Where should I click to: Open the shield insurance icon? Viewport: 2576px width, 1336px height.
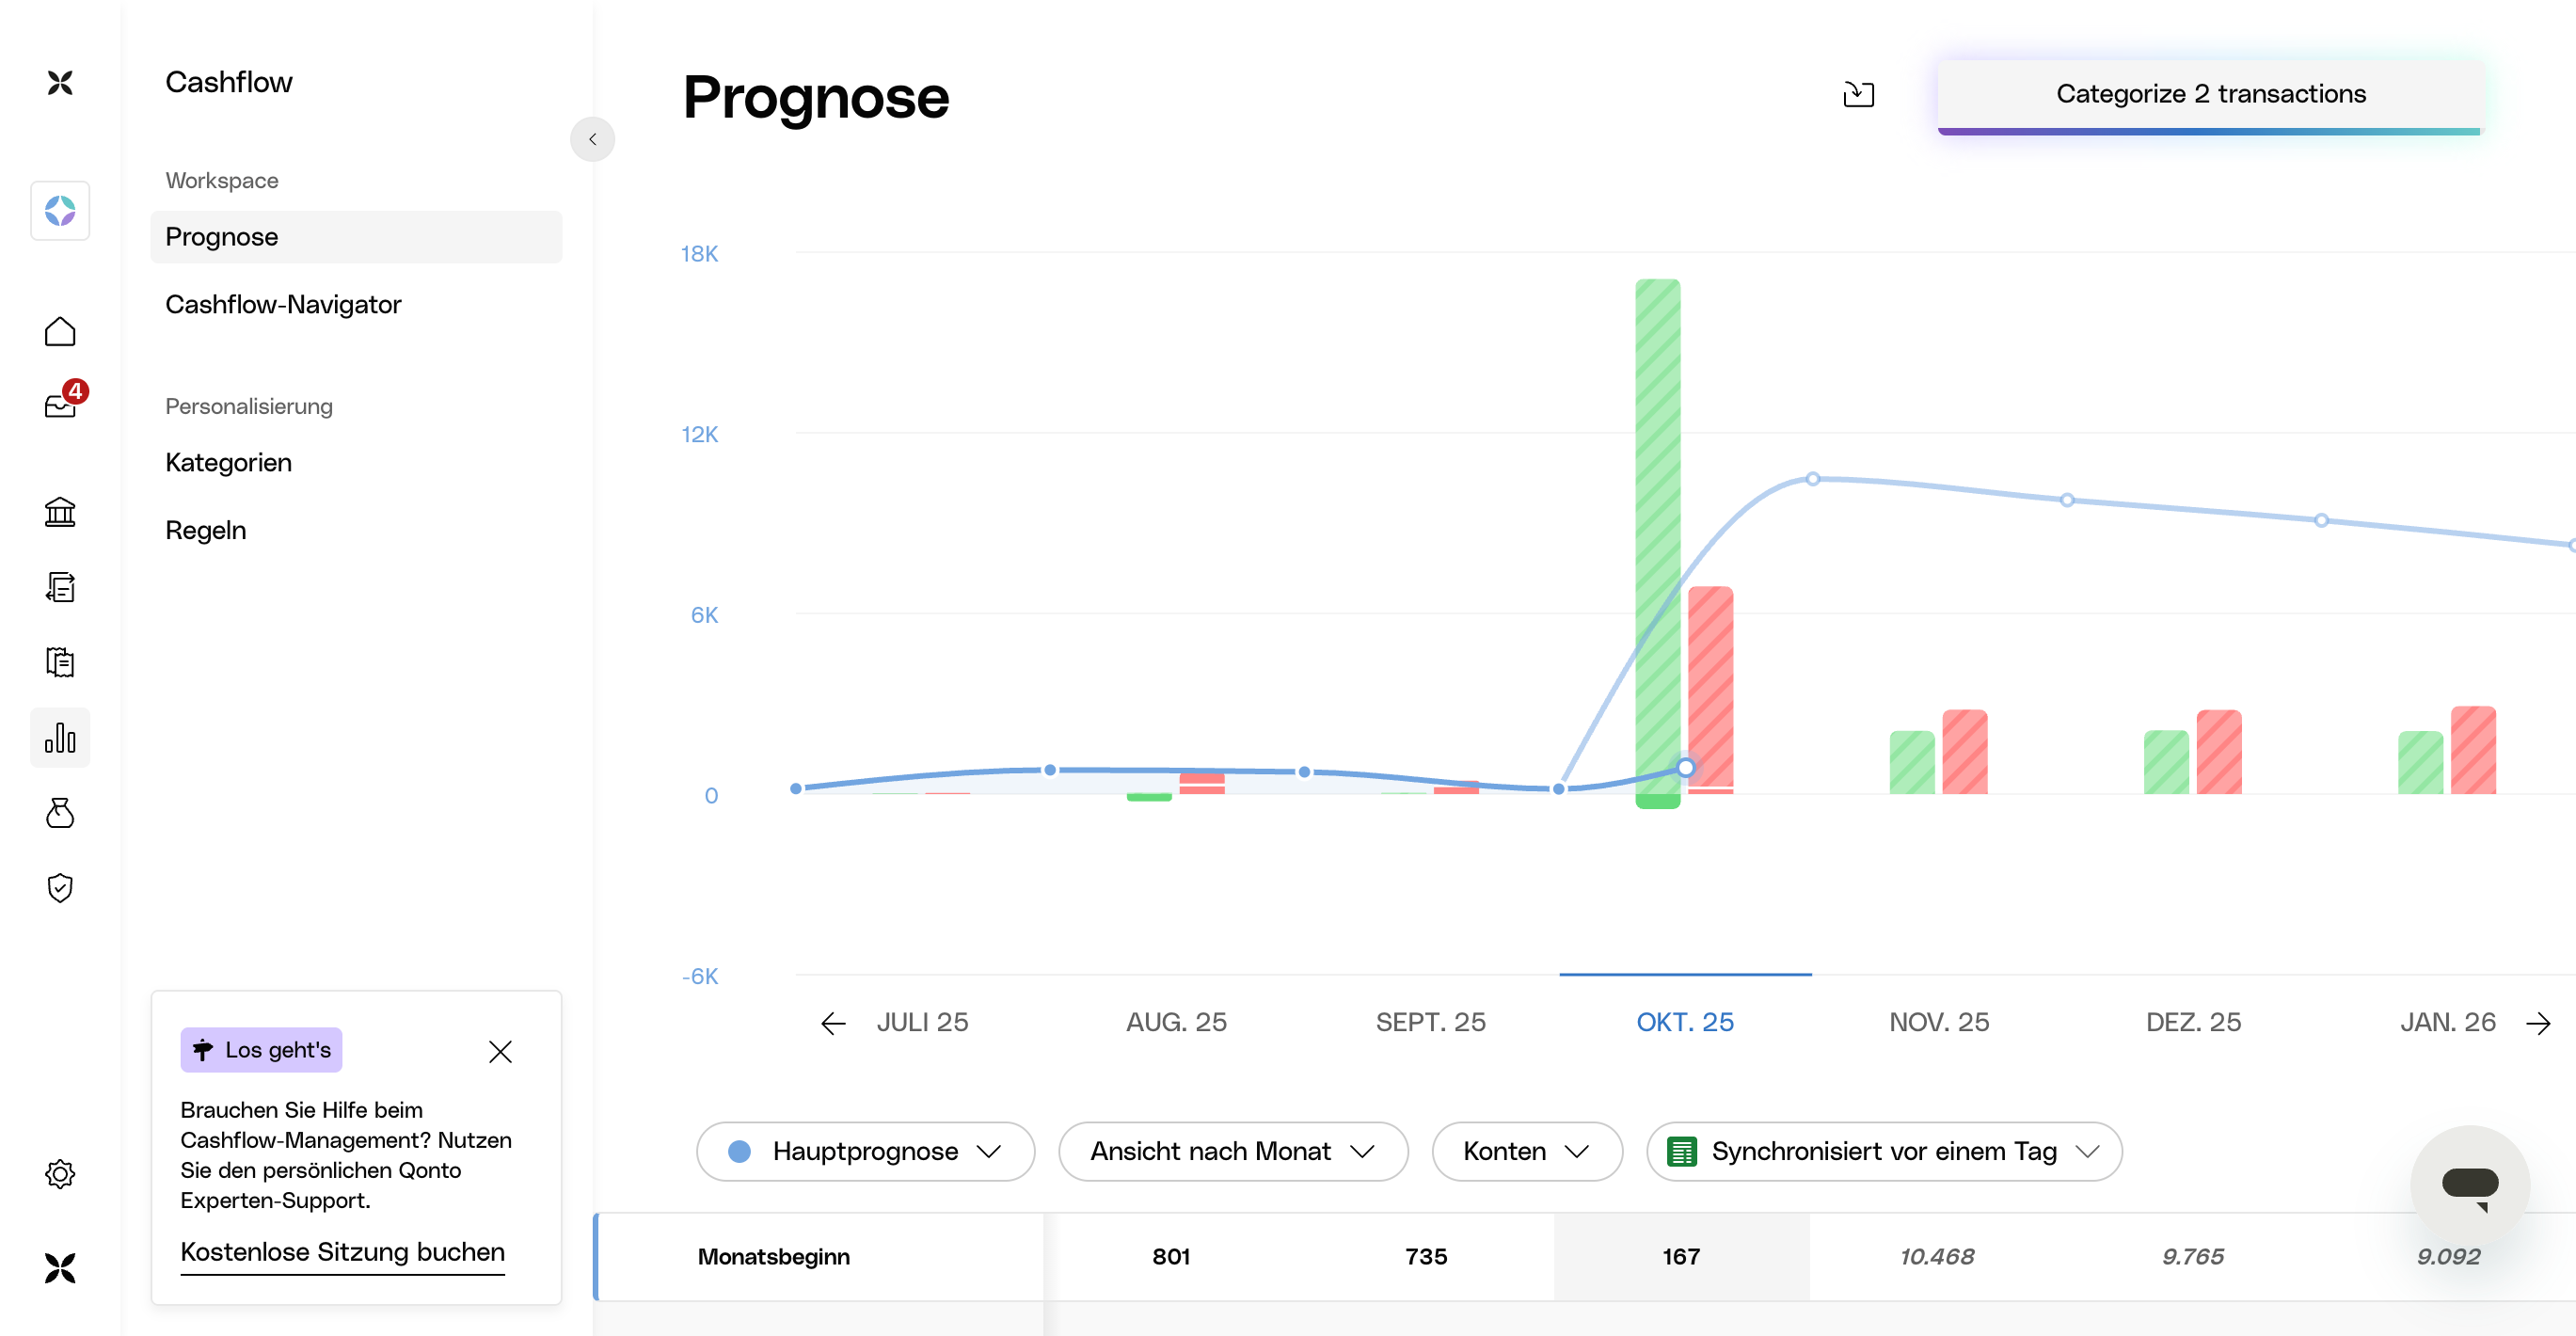point(60,888)
